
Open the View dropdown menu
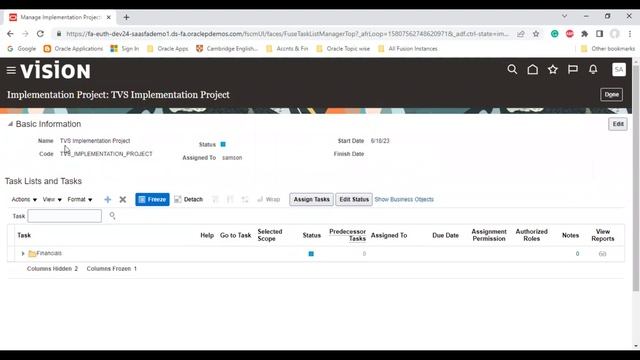tap(52, 200)
